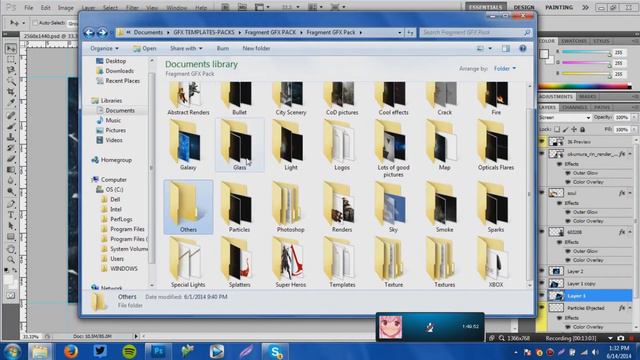Open the Arrange by Folder dropdown
640x360 pixels.
pyautogui.click(x=505, y=69)
